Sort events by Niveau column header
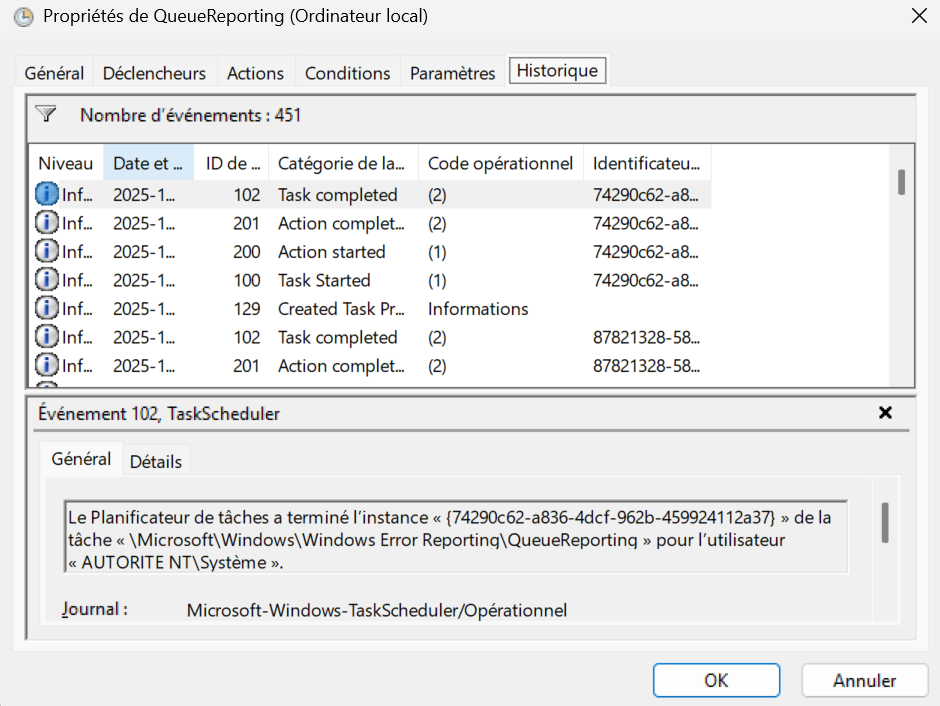Image resolution: width=940 pixels, height=706 pixels. pyautogui.click(x=65, y=163)
